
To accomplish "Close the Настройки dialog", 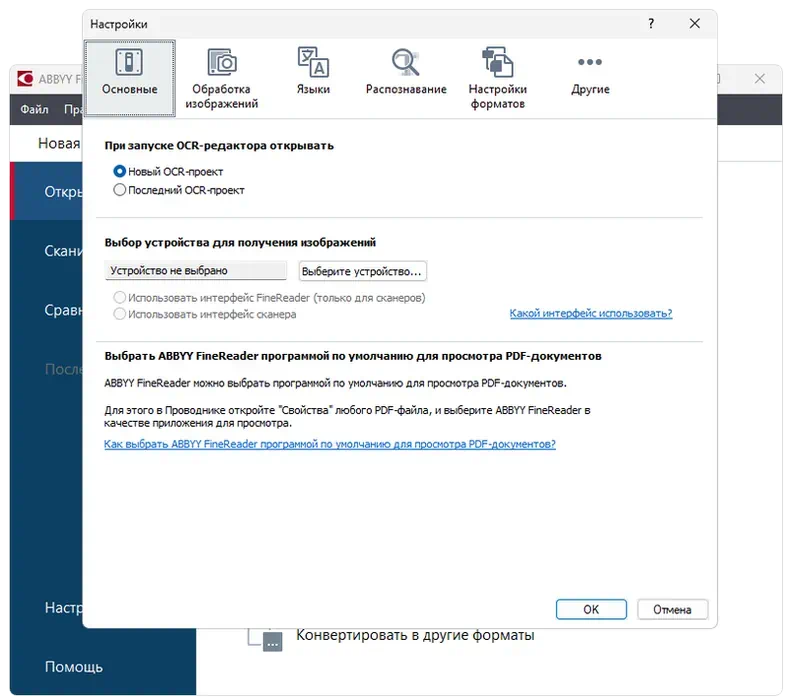I will click(694, 24).
